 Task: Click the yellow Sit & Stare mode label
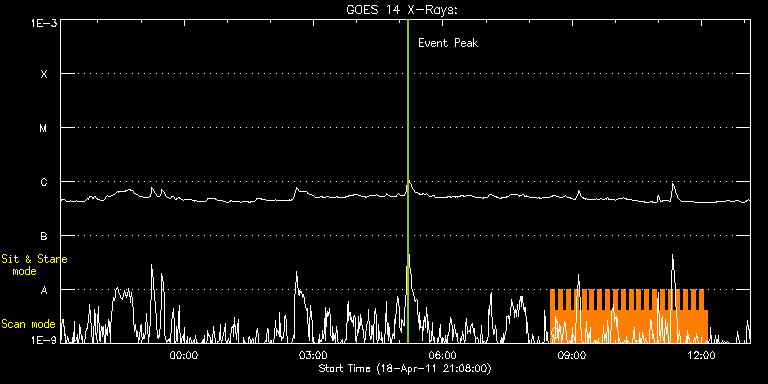tap(35, 265)
